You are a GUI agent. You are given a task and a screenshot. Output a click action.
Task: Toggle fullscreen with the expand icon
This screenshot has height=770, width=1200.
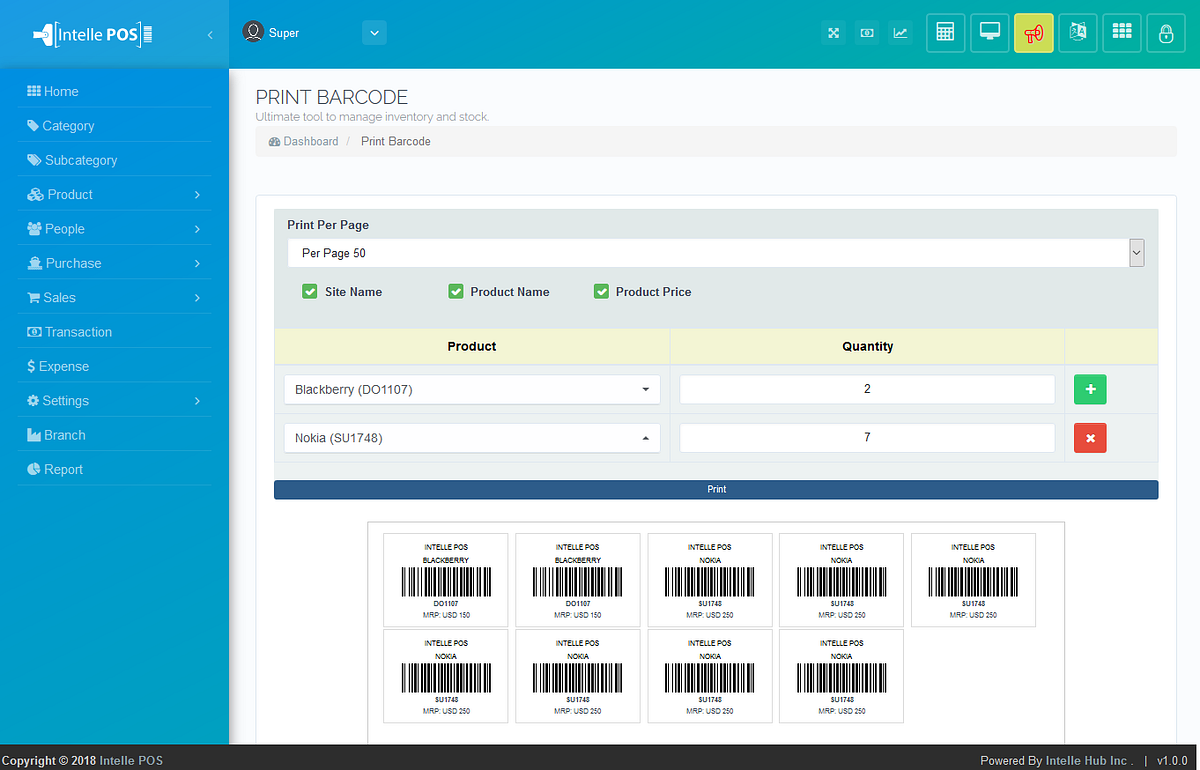[833, 32]
